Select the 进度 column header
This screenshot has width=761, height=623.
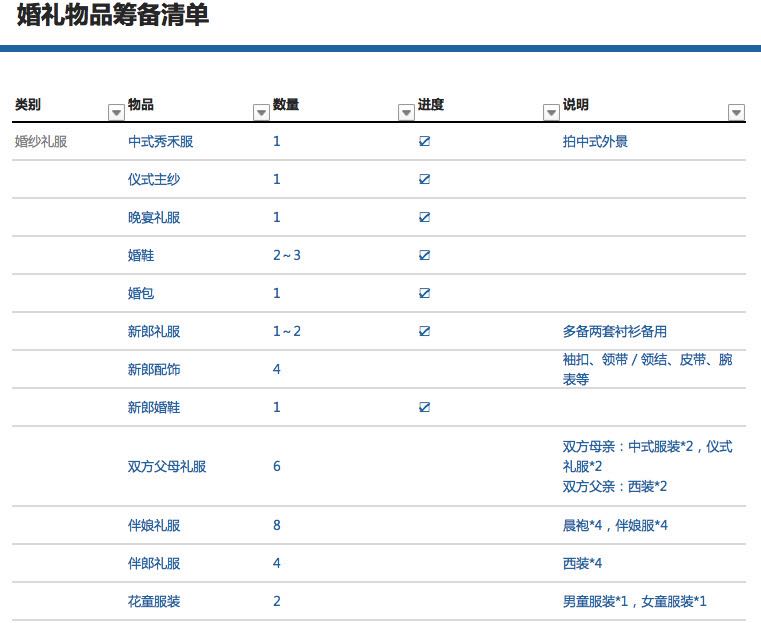click(430, 104)
